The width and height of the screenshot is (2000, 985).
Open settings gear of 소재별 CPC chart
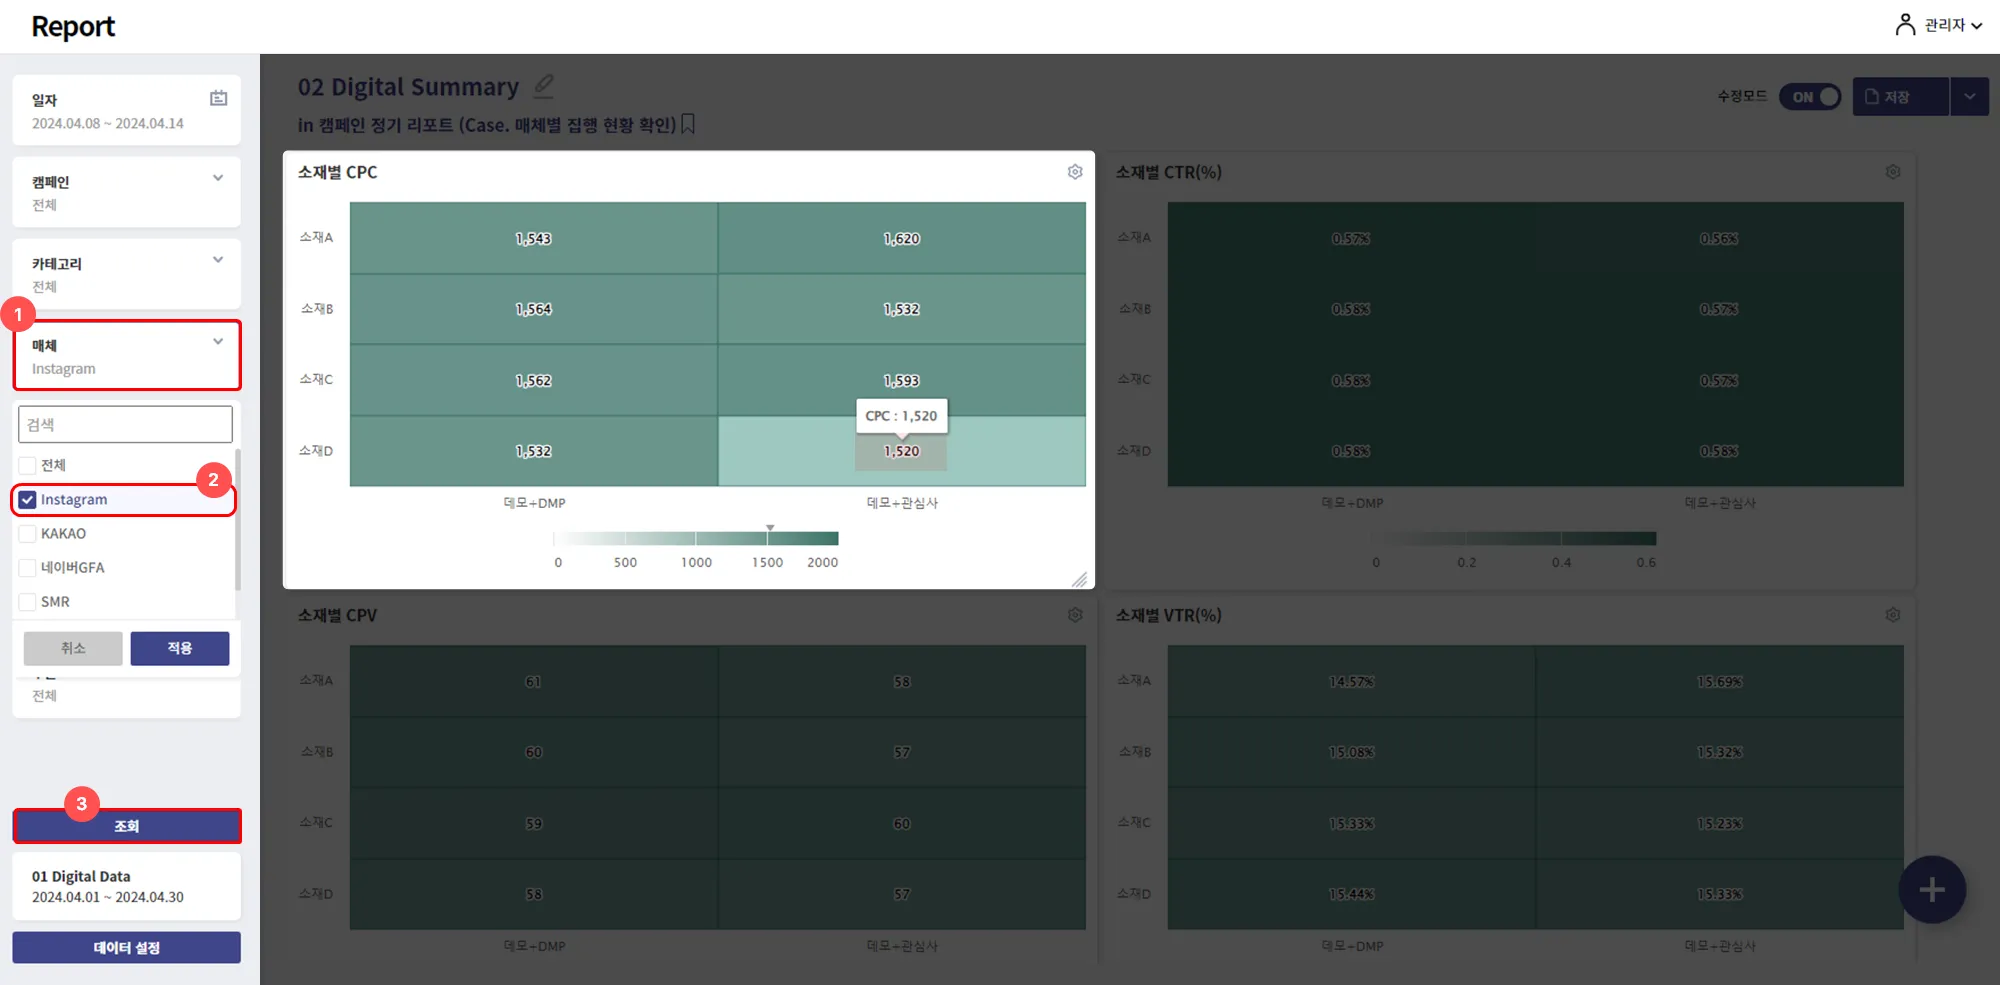coord(1075,172)
